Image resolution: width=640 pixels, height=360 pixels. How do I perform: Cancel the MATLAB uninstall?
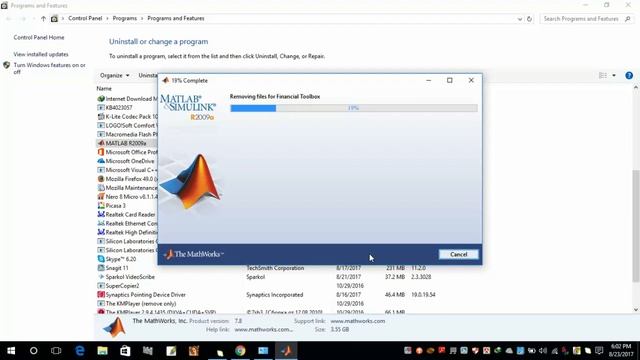(458, 254)
